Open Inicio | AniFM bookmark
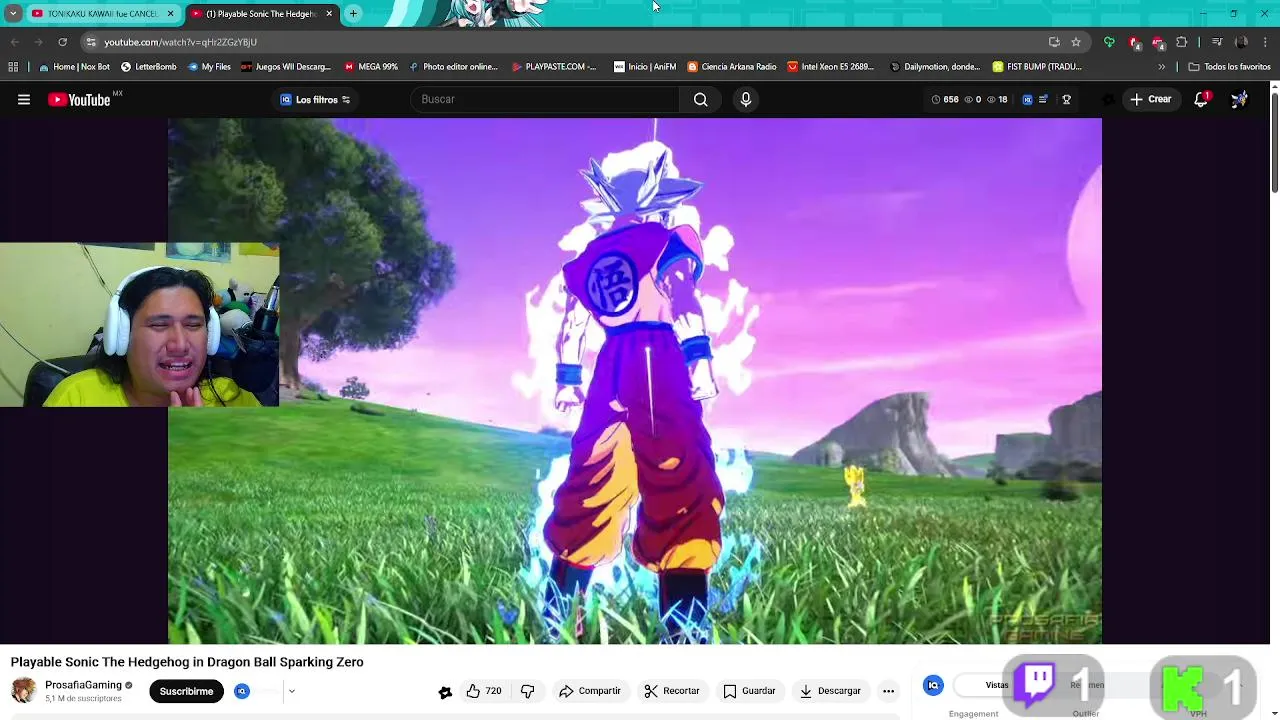 (645, 67)
